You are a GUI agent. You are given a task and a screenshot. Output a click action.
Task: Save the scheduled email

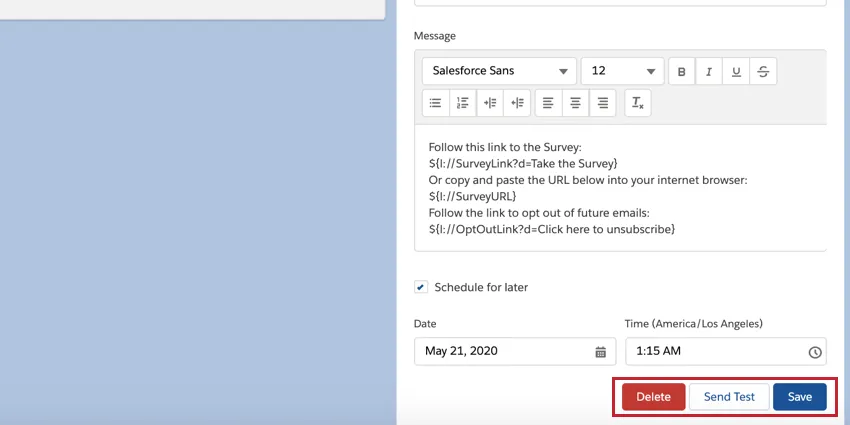pos(799,397)
